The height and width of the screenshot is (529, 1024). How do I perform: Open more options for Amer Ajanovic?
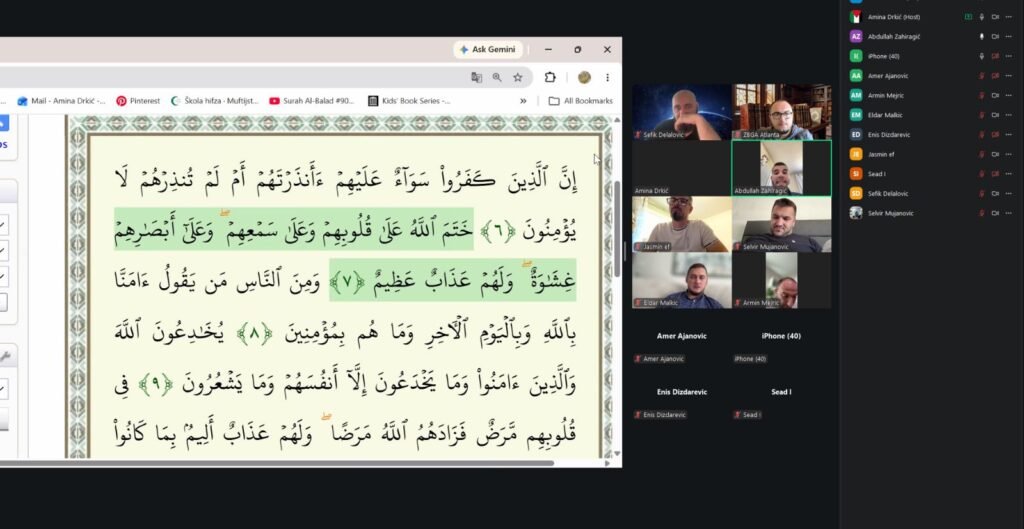click(1009, 76)
